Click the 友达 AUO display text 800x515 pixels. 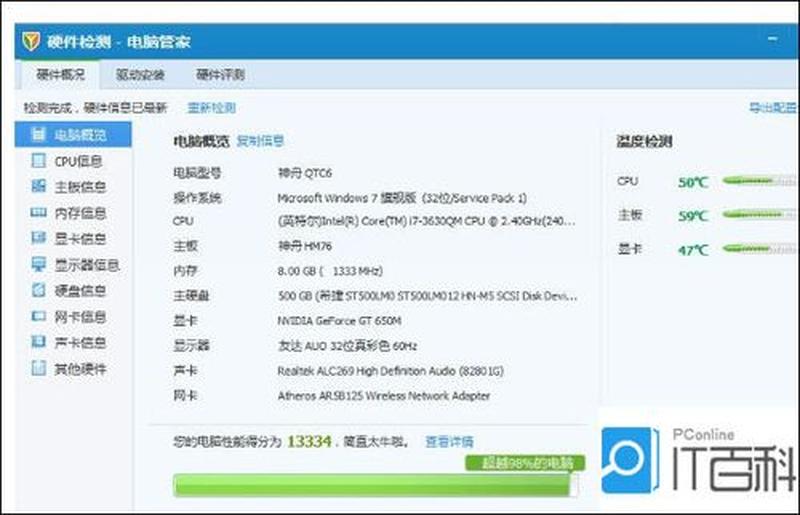coord(347,346)
